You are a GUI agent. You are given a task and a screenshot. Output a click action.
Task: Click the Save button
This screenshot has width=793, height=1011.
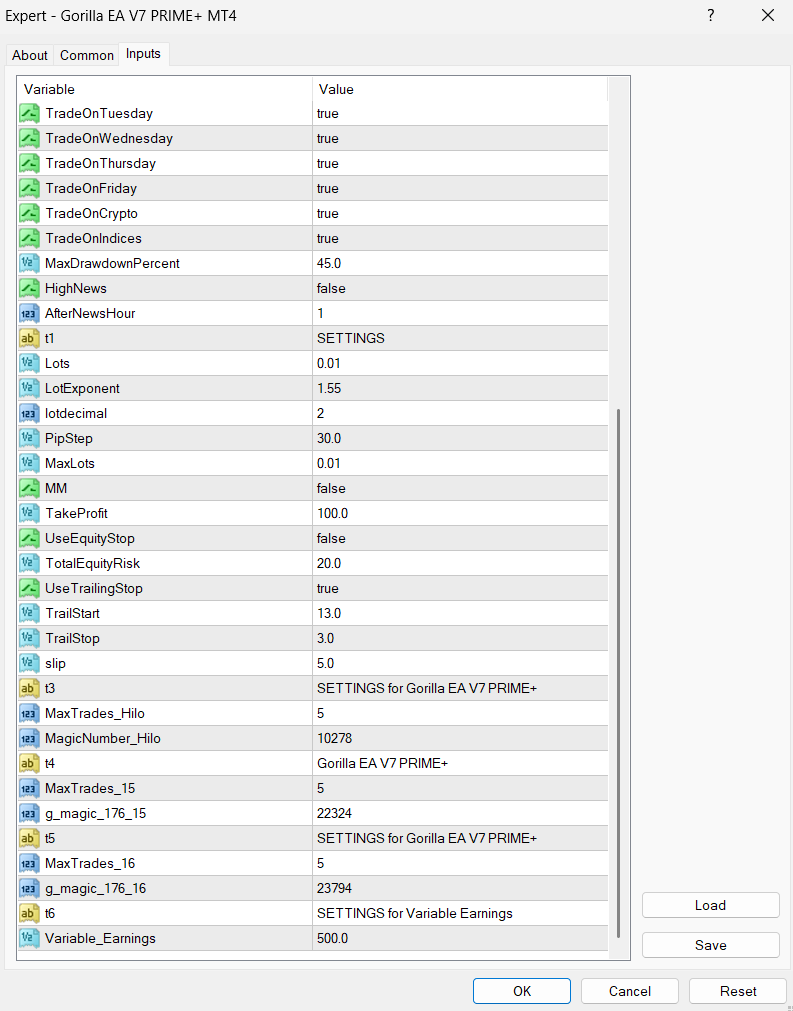coord(710,945)
